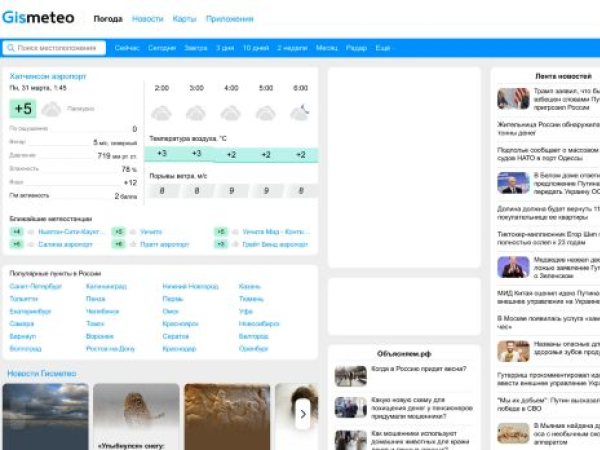Open the Новости Гисметео heading link

42,373
